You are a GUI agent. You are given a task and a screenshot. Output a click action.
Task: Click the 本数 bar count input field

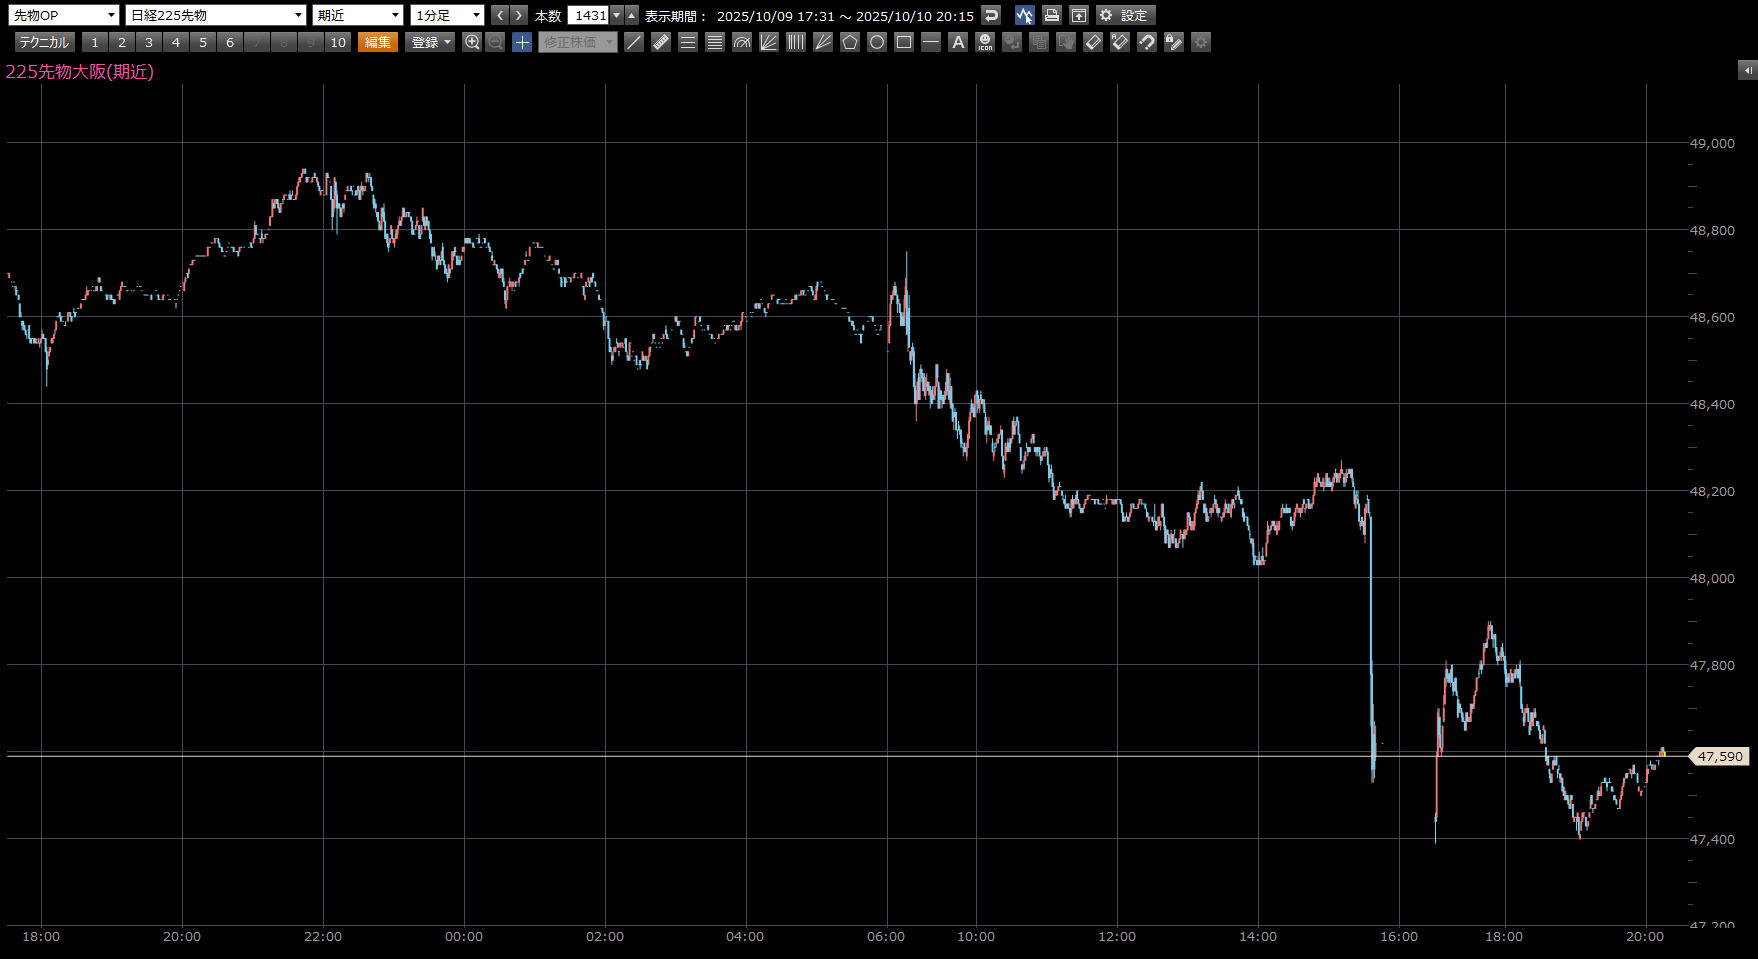(x=589, y=15)
